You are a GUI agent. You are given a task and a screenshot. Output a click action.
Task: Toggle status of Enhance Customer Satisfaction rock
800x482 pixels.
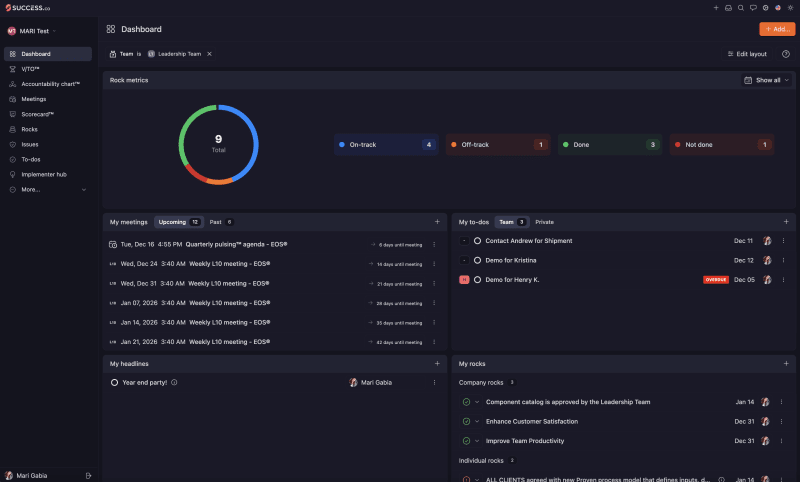[466, 421]
